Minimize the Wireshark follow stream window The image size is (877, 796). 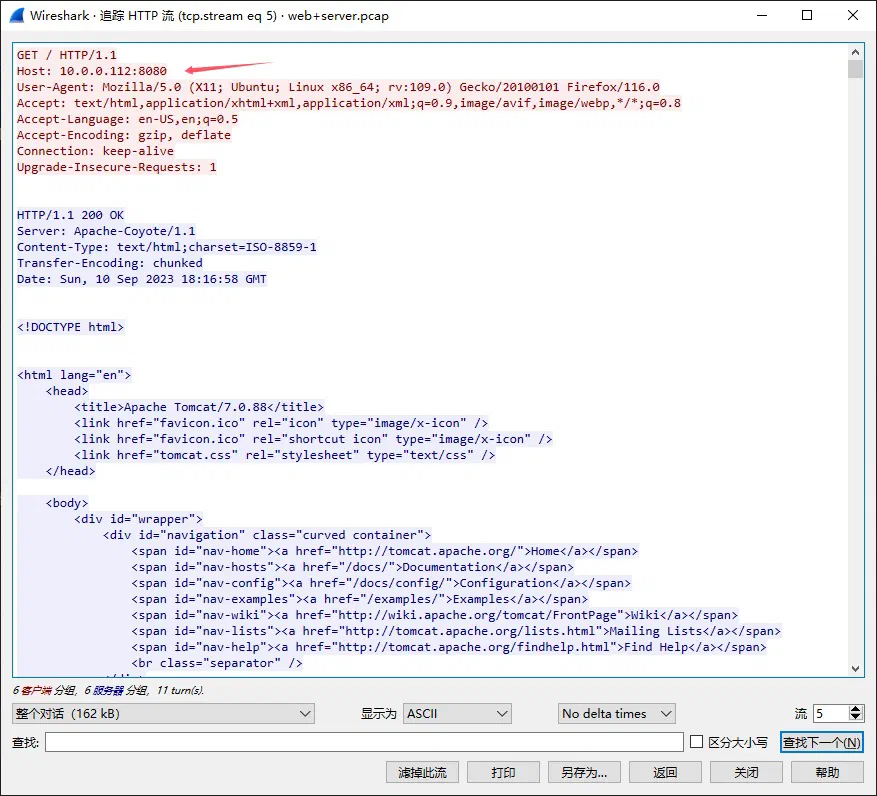tap(762, 15)
